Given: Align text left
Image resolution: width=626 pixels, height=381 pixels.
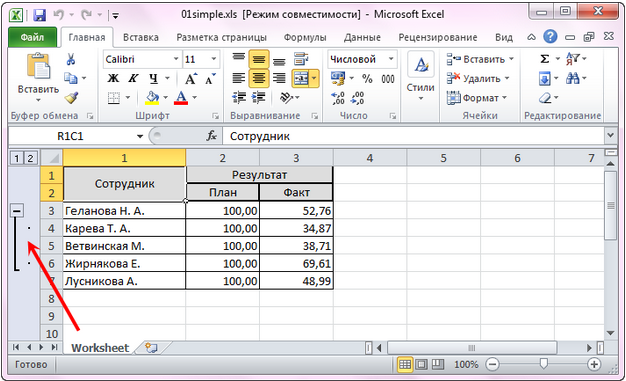Looking at the screenshot, I should point(239,78).
